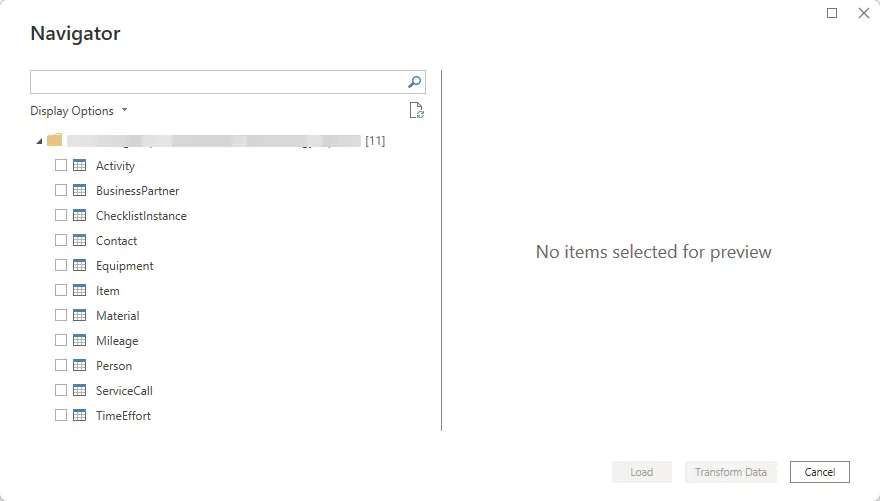Enable the TimeEffort table checkbox
The height and width of the screenshot is (501, 880).
click(61, 415)
